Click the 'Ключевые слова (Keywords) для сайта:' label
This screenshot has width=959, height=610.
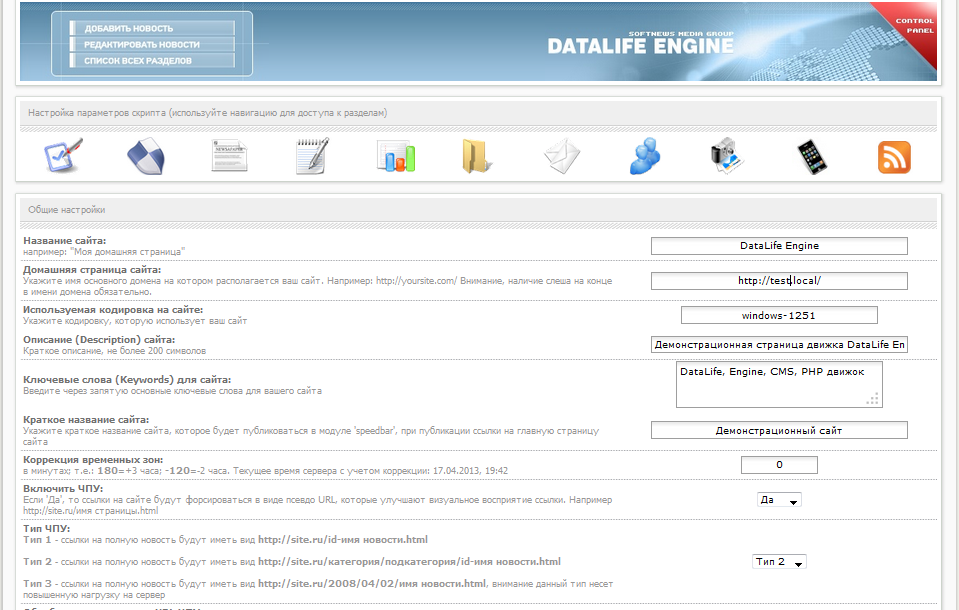127,380
